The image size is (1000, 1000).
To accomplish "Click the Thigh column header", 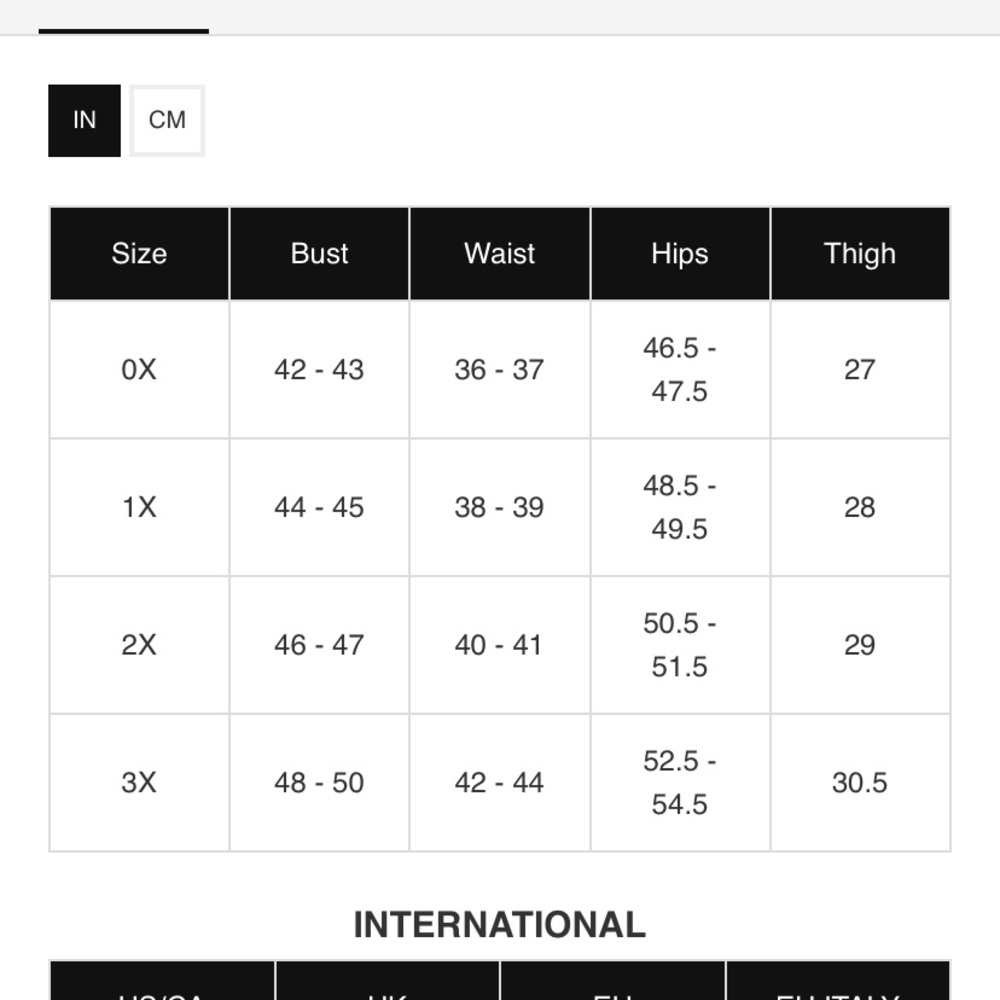I will pyautogui.click(x=860, y=253).
